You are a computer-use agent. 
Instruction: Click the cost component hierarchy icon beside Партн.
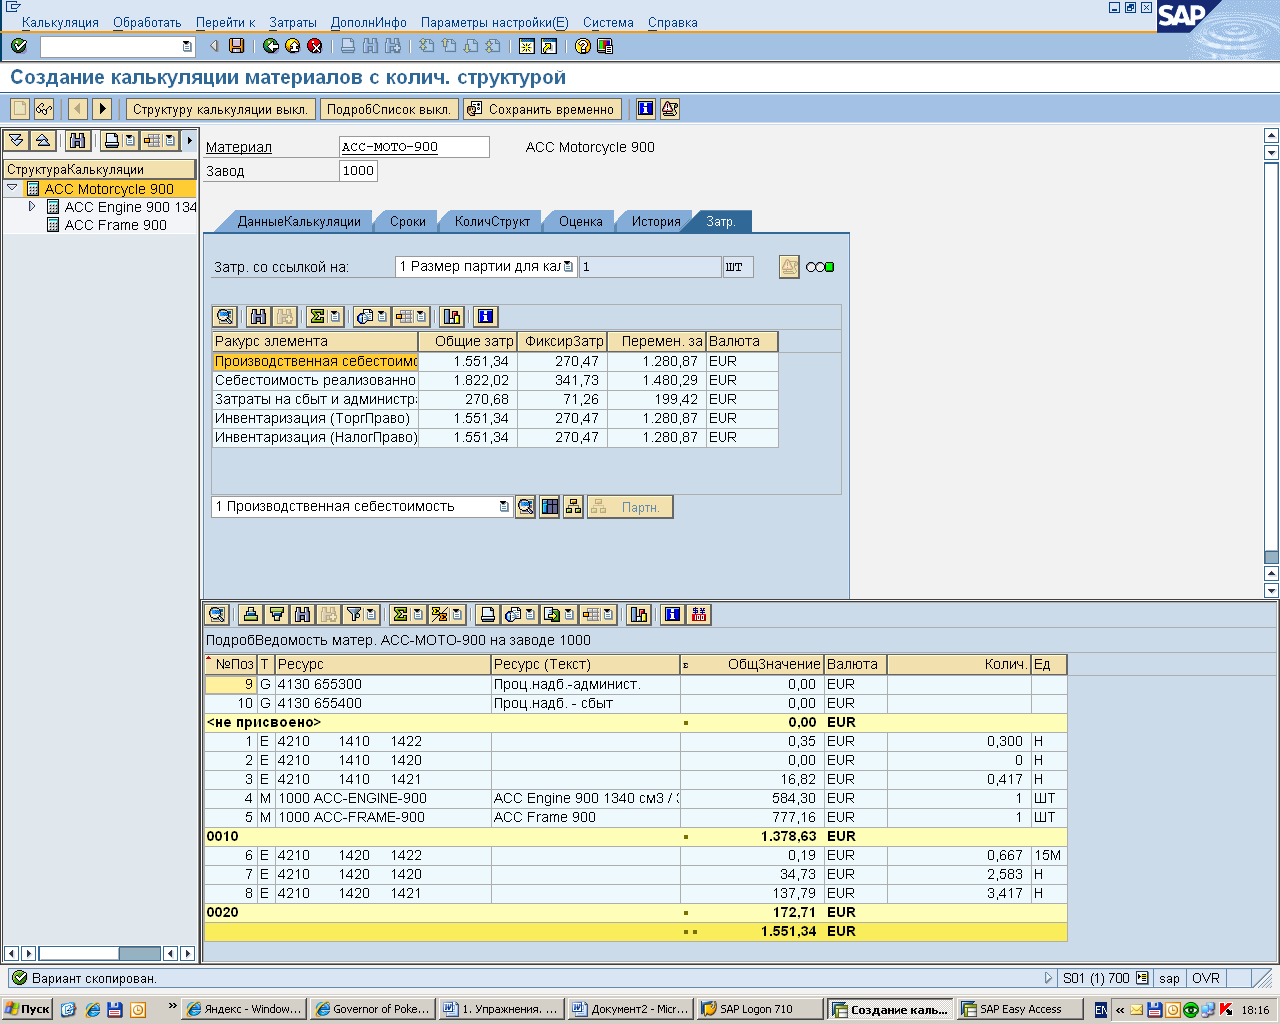click(x=573, y=507)
